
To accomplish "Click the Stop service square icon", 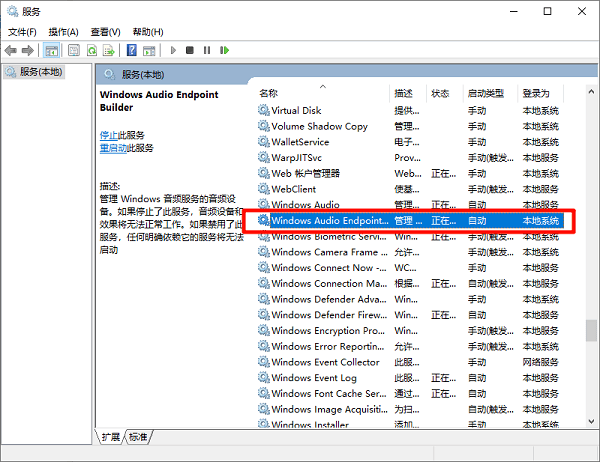I will pos(189,50).
